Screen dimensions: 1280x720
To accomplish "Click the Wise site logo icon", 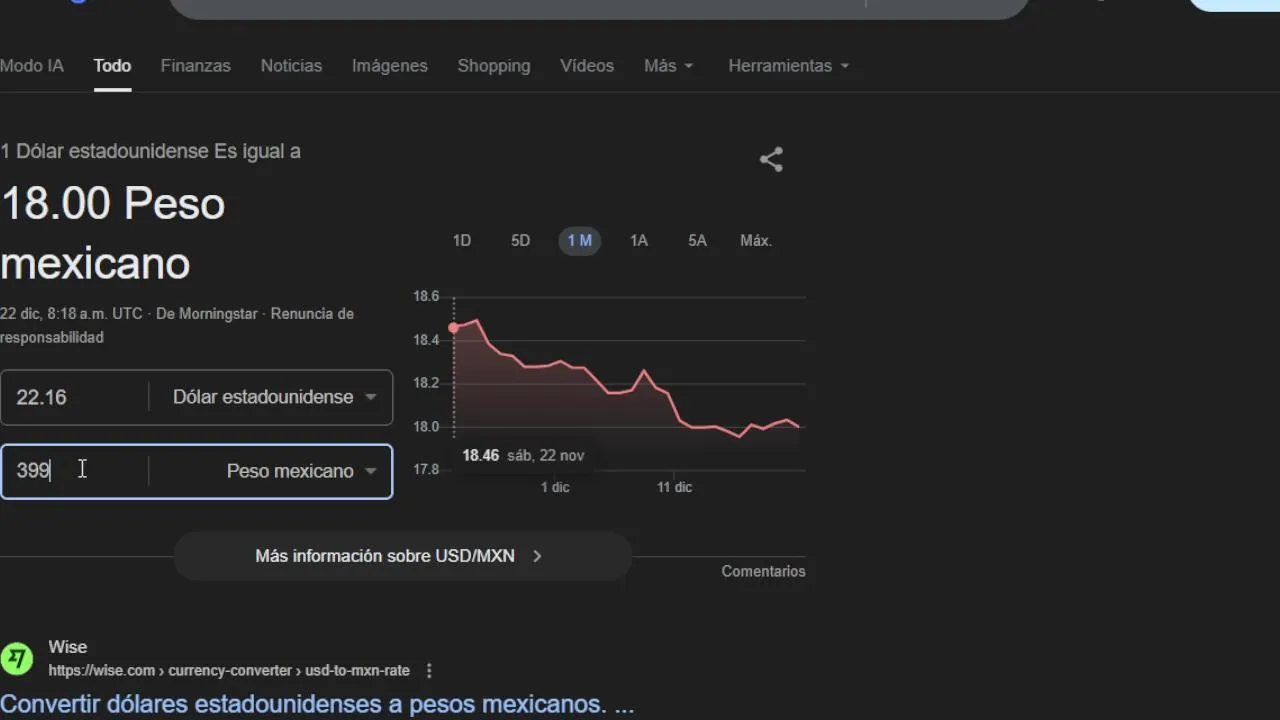I will 16,659.
